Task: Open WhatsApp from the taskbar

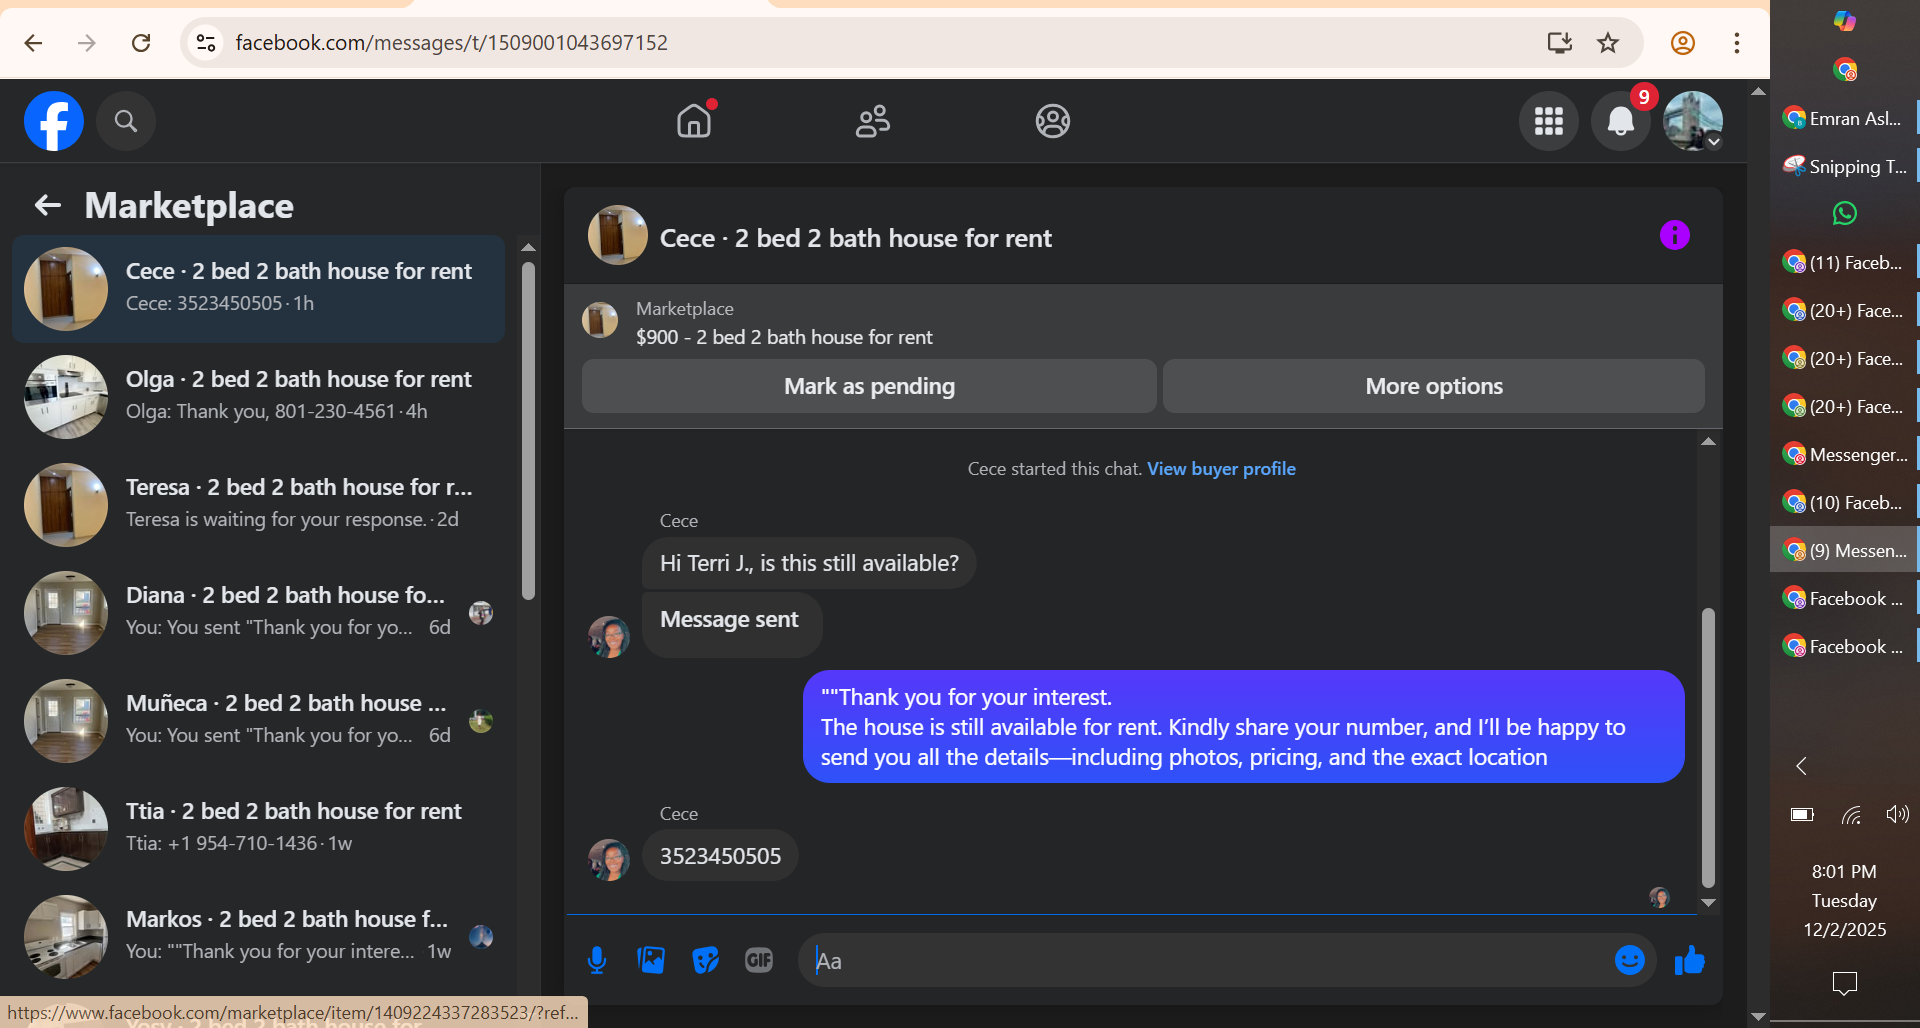Action: point(1844,213)
